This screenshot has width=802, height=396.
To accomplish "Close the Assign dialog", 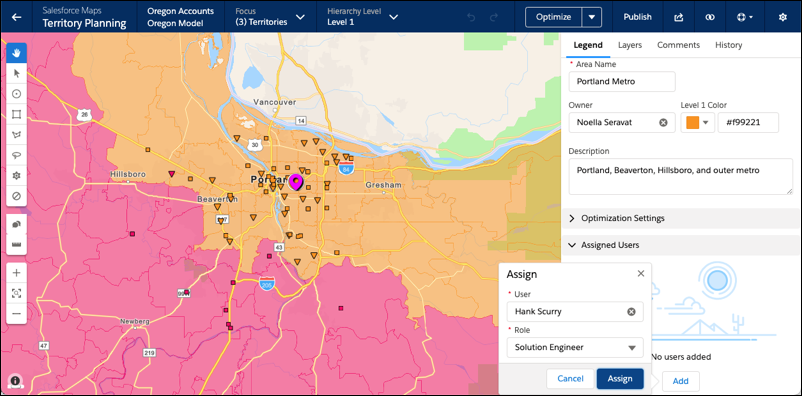I will 641,274.
